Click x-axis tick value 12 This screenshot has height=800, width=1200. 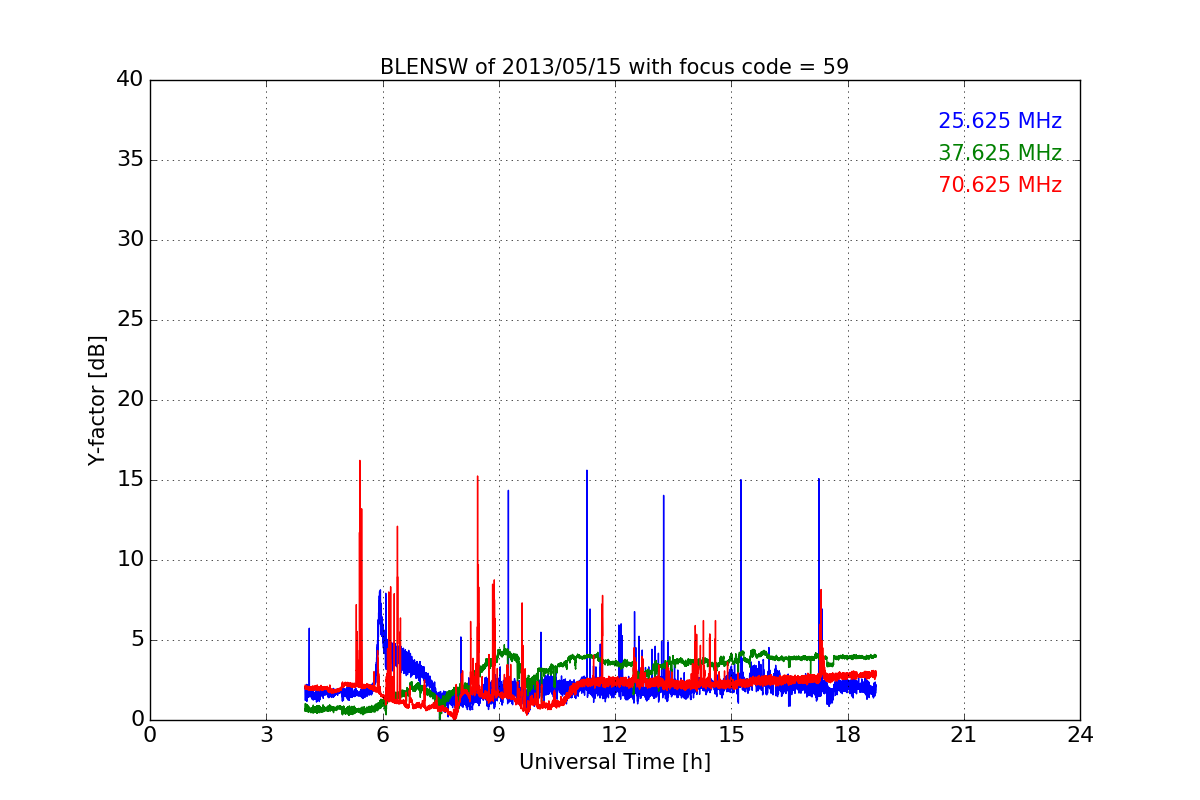coord(615,735)
